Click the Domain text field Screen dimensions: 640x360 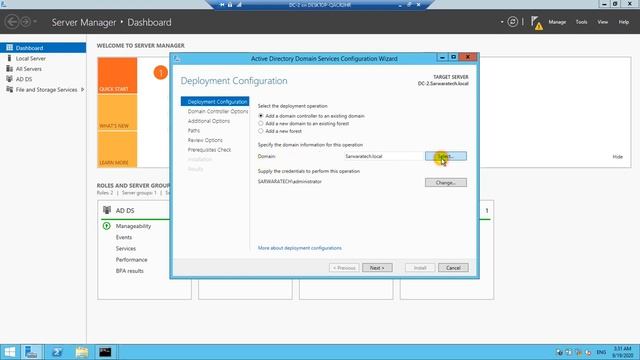pos(384,156)
